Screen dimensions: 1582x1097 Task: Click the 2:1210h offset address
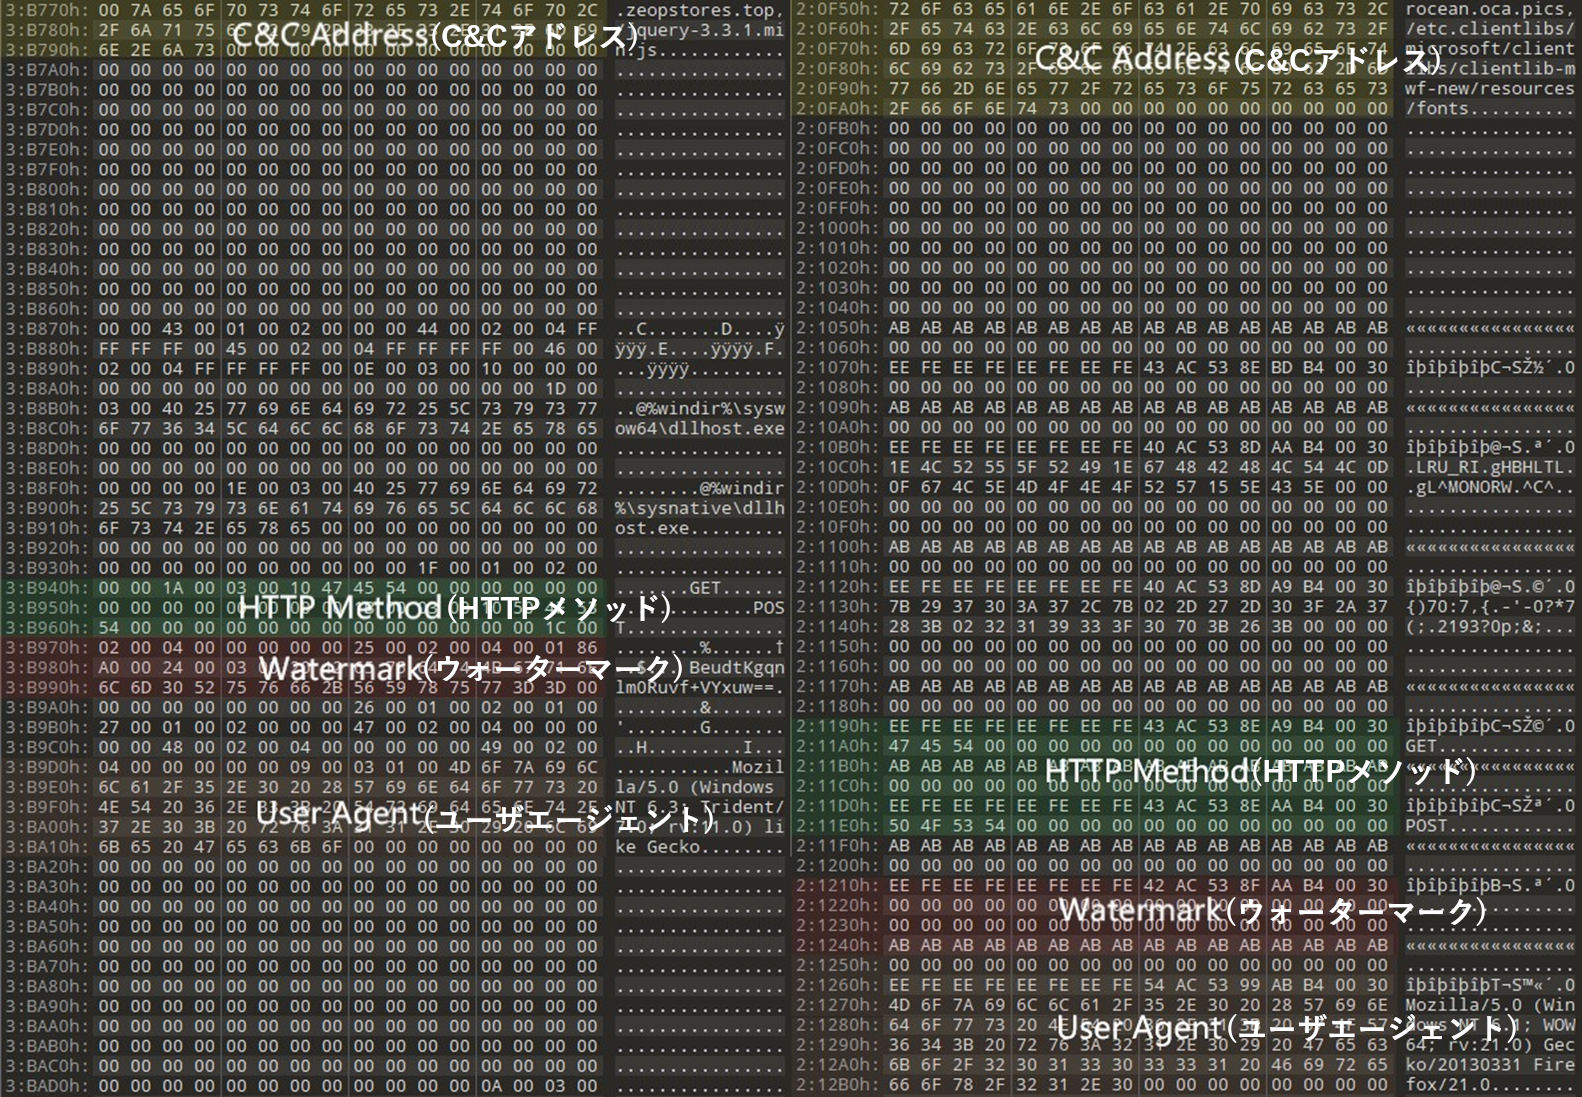pos(837,885)
